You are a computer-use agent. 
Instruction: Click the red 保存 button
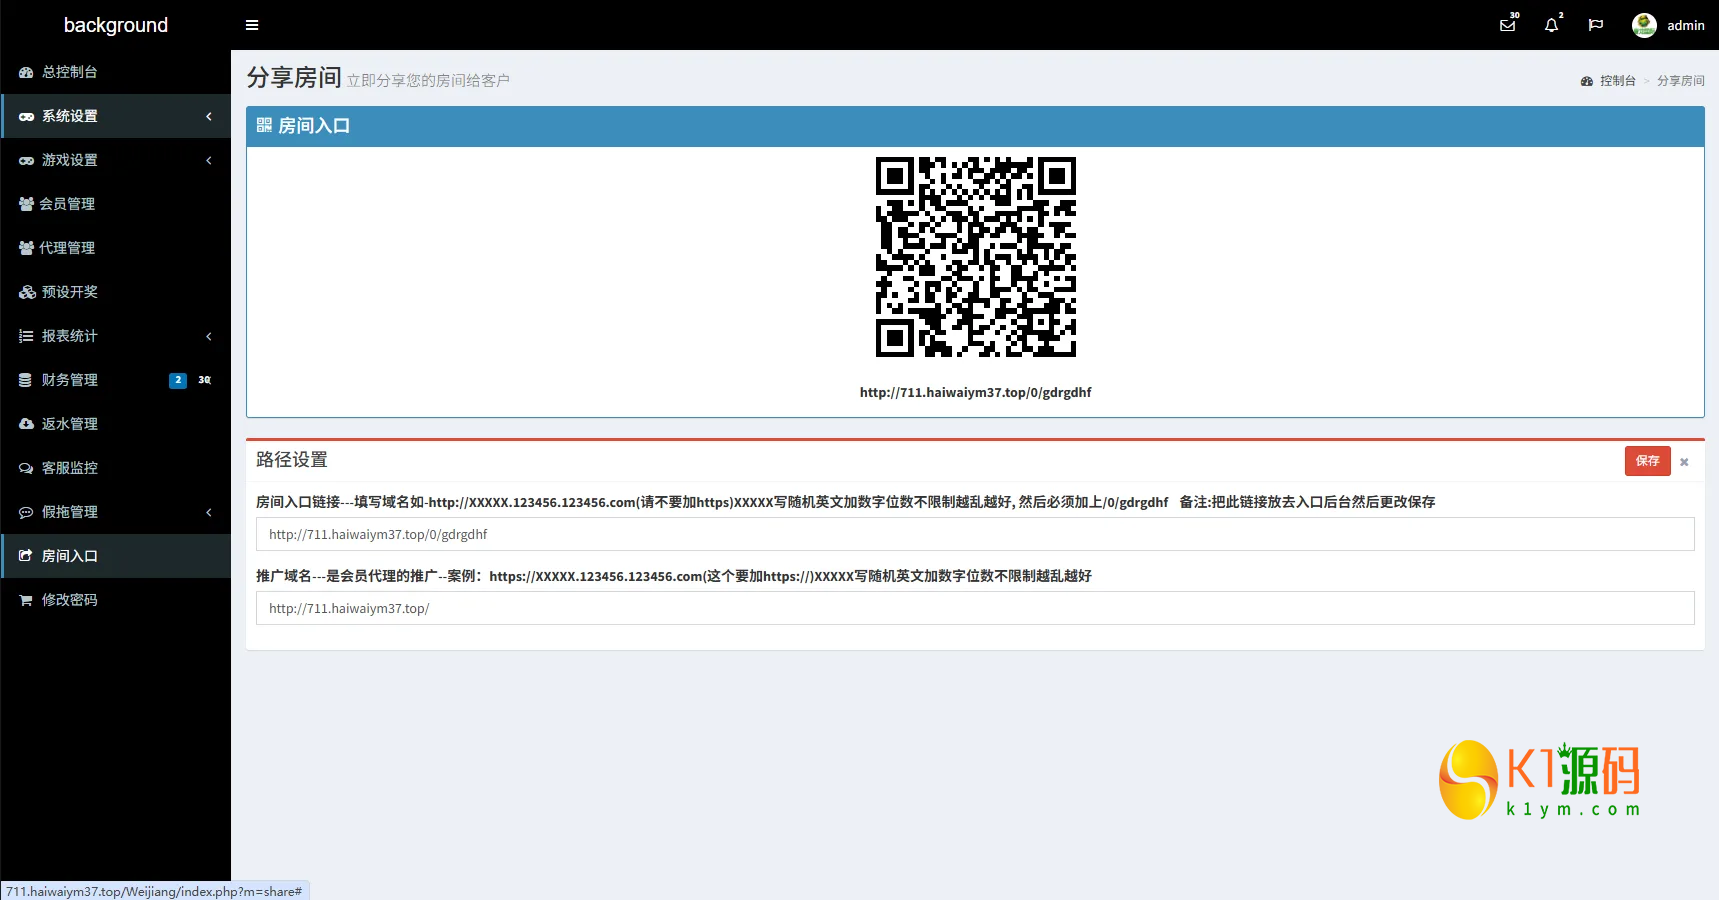point(1648,461)
